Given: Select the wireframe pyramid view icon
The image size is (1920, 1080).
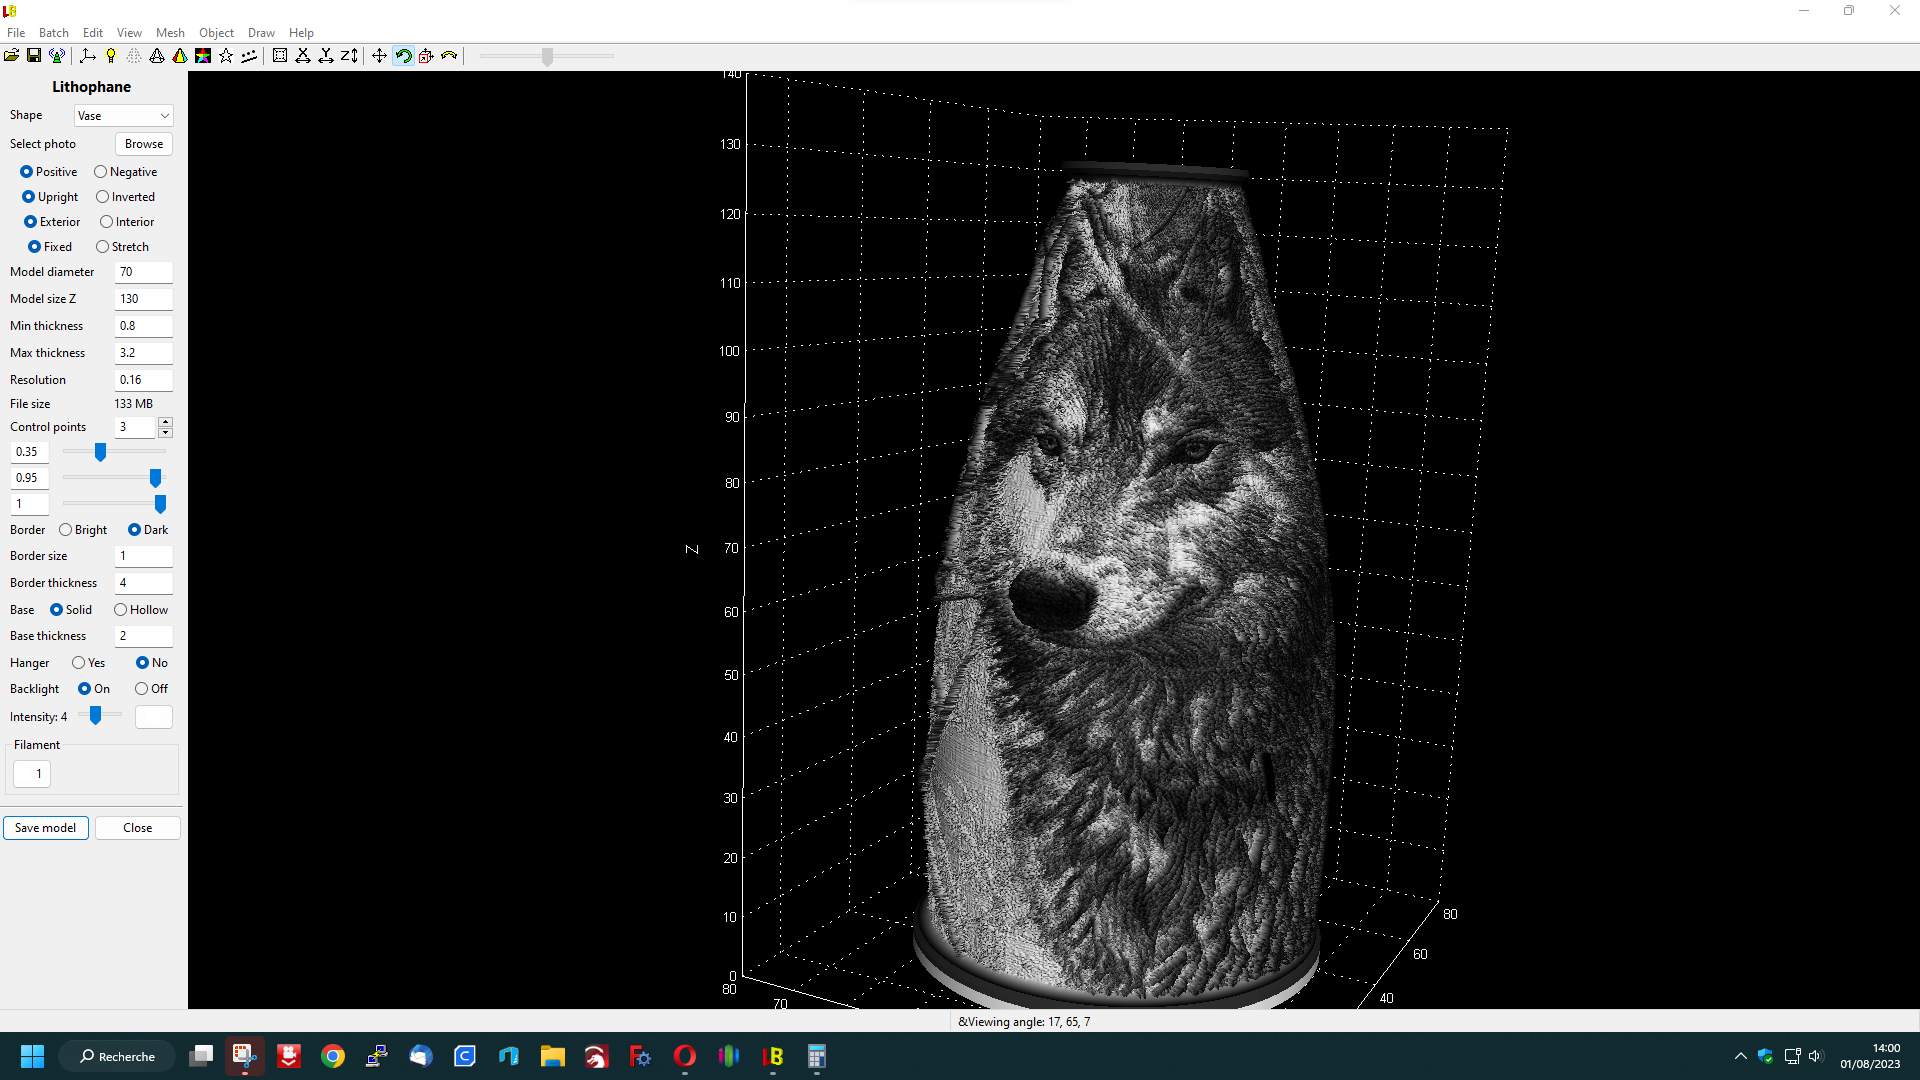Looking at the screenshot, I should pyautogui.click(x=157, y=56).
